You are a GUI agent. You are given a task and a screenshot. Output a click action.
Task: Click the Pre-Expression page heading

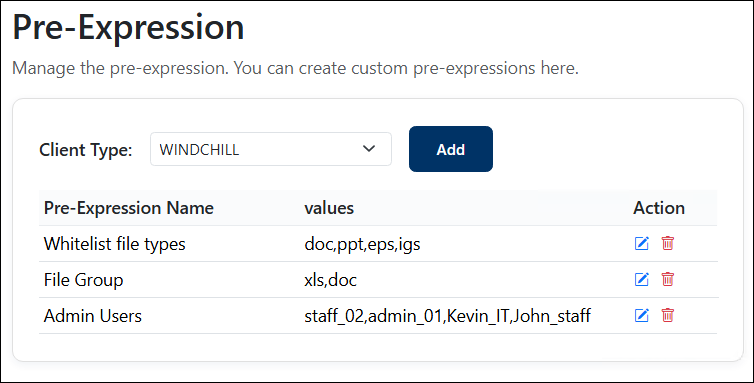[128, 27]
